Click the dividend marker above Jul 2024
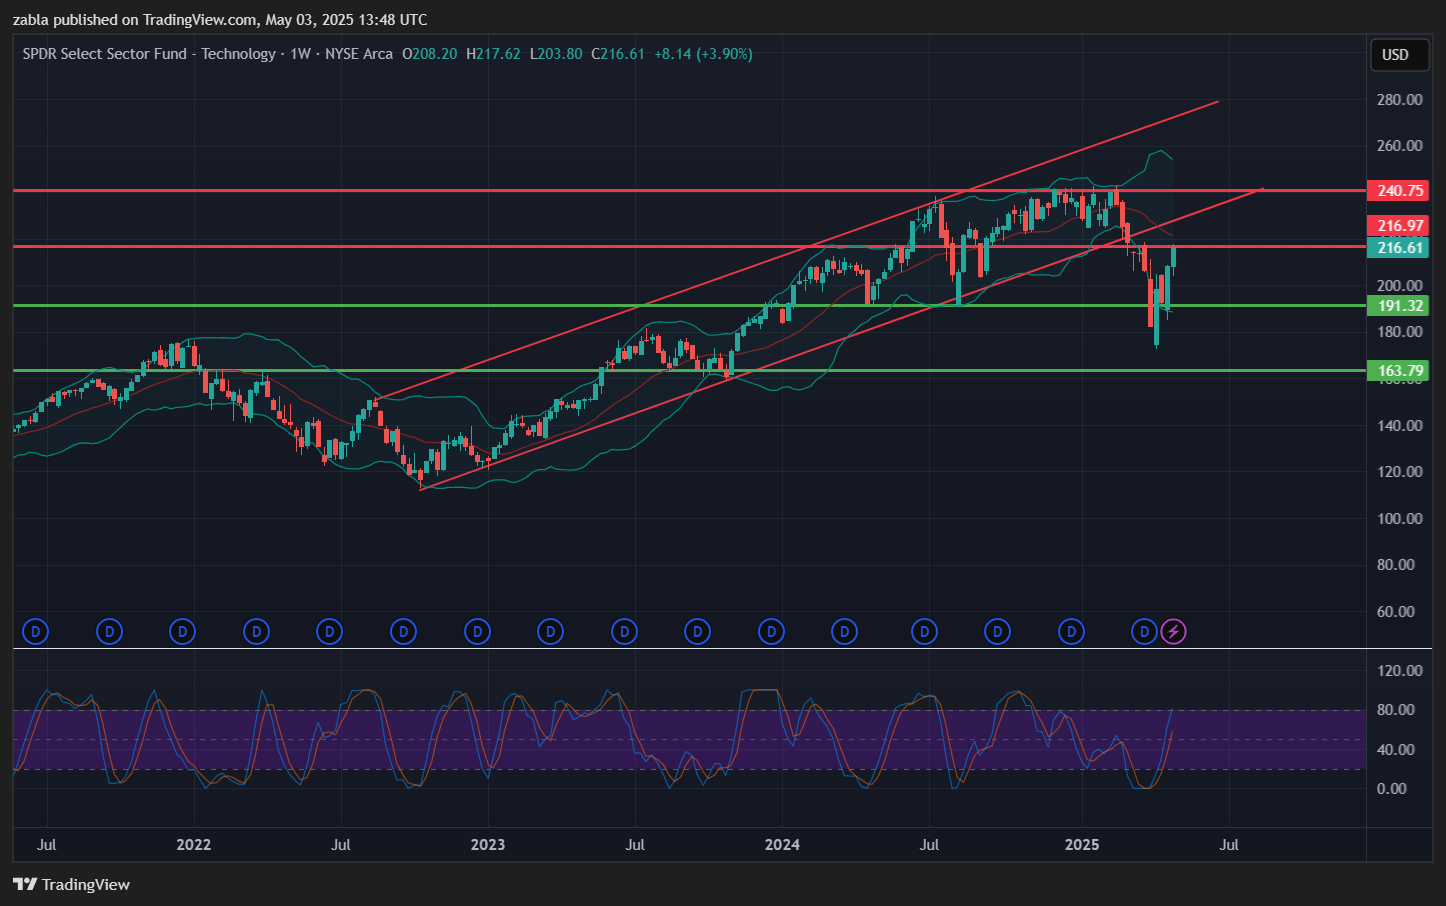Image resolution: width=1446 pixels, height=906 pixels. 924,631
